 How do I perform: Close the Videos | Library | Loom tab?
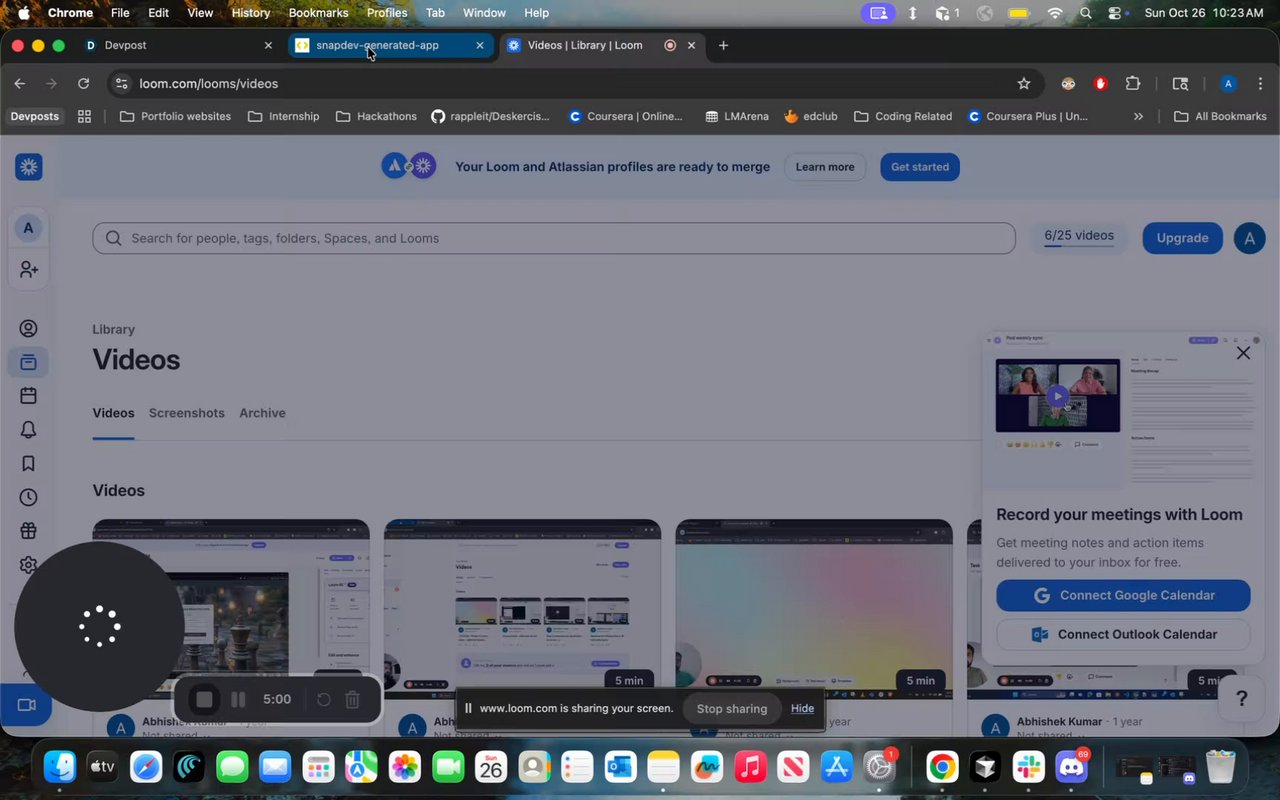tap(691, 45)
